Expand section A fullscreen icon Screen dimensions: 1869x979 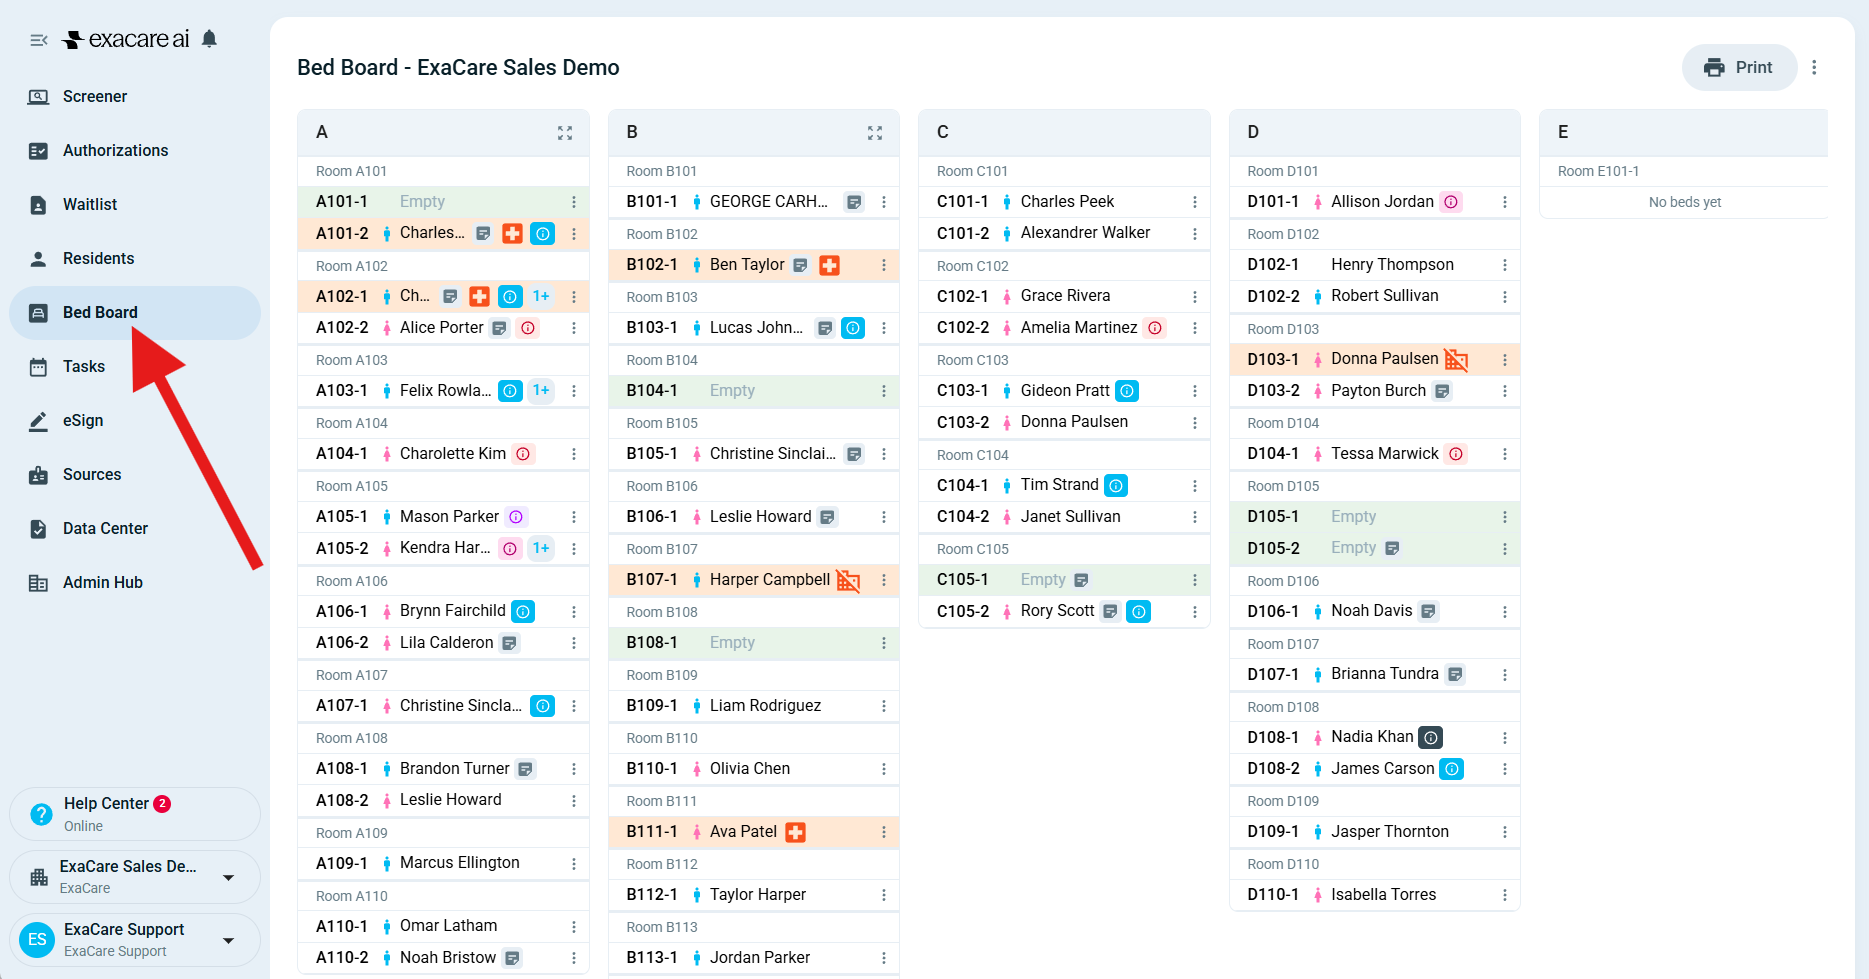(x=565, y=133)
